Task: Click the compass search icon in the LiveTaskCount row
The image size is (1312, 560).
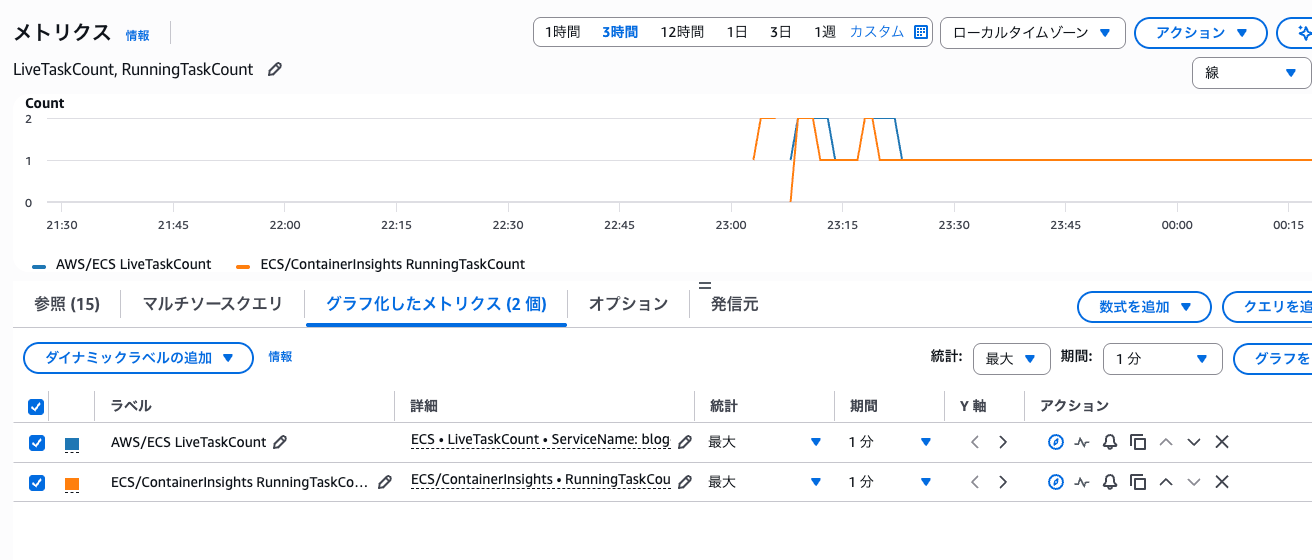Action: pyautogui.click(x=1055, y=442)
